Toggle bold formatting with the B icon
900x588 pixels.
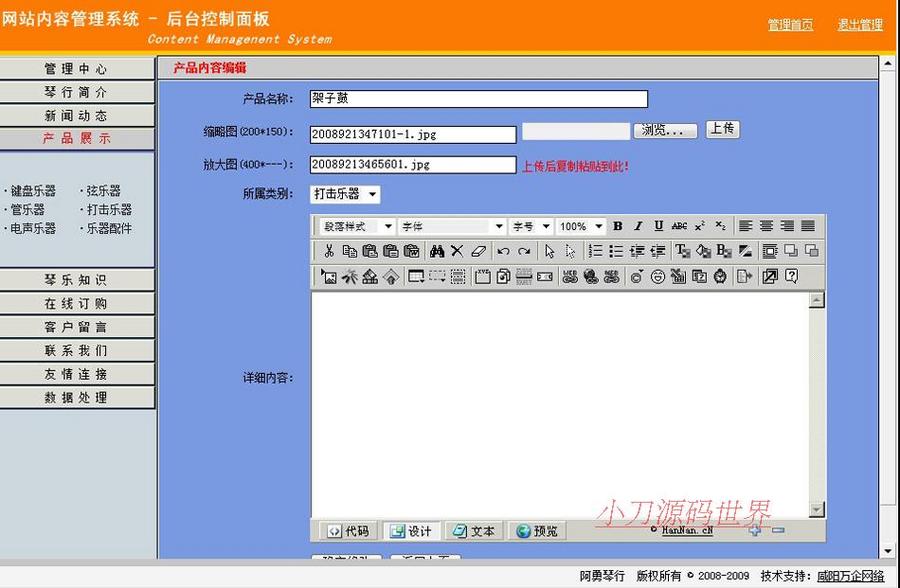point(617,226)
